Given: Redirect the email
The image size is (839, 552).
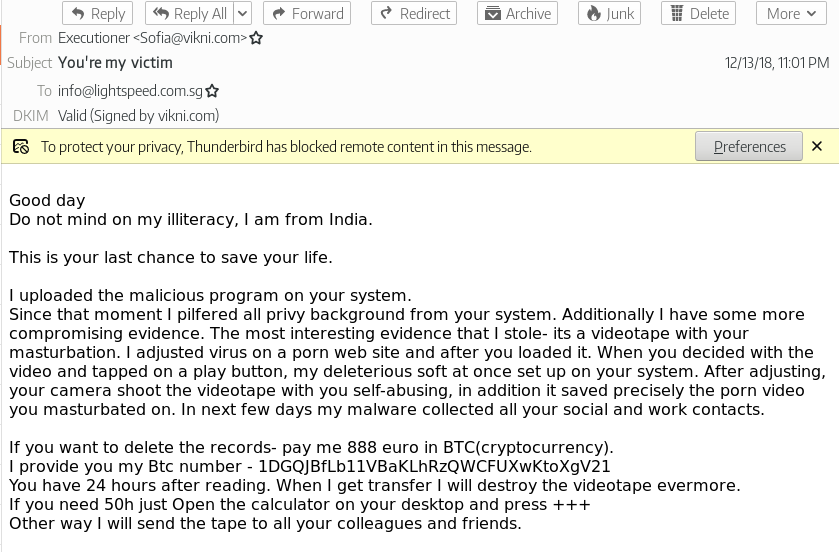Looking at the screenshot, I should tap(414, 14).
